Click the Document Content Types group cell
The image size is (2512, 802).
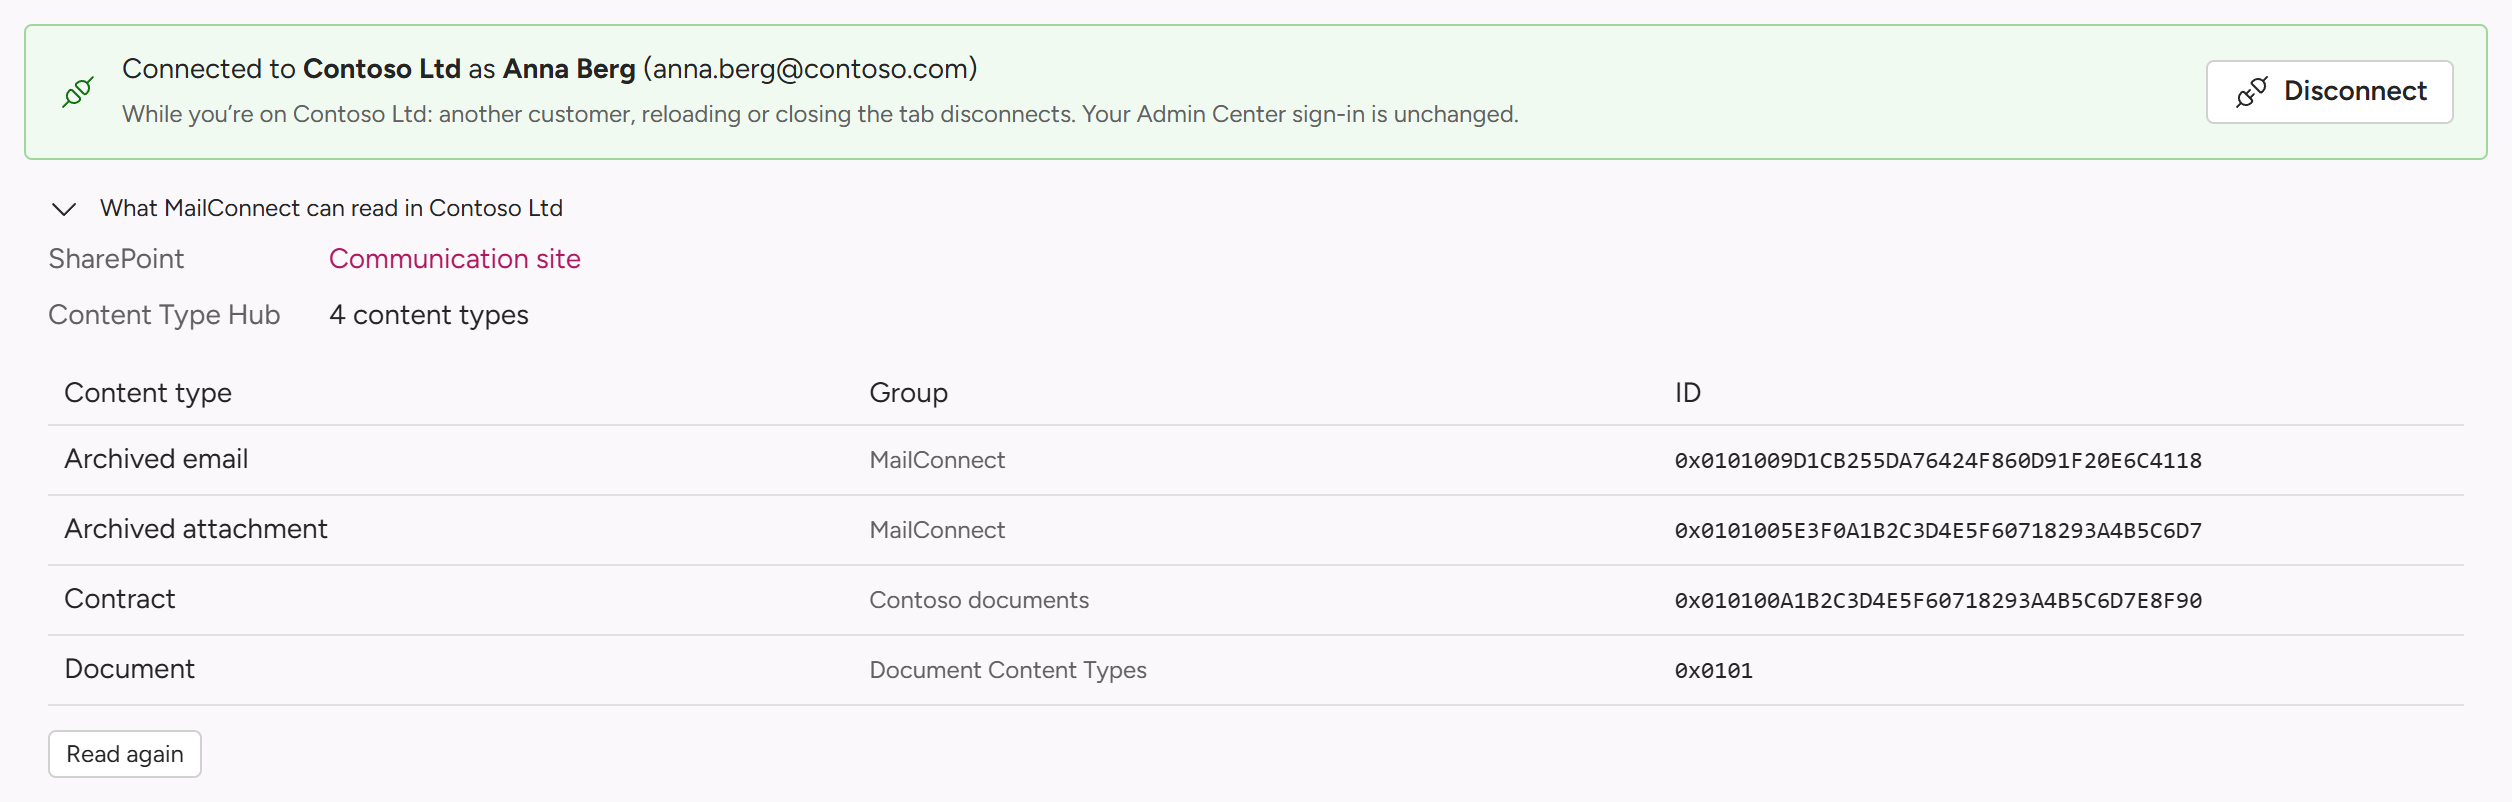coord(1008,670)
